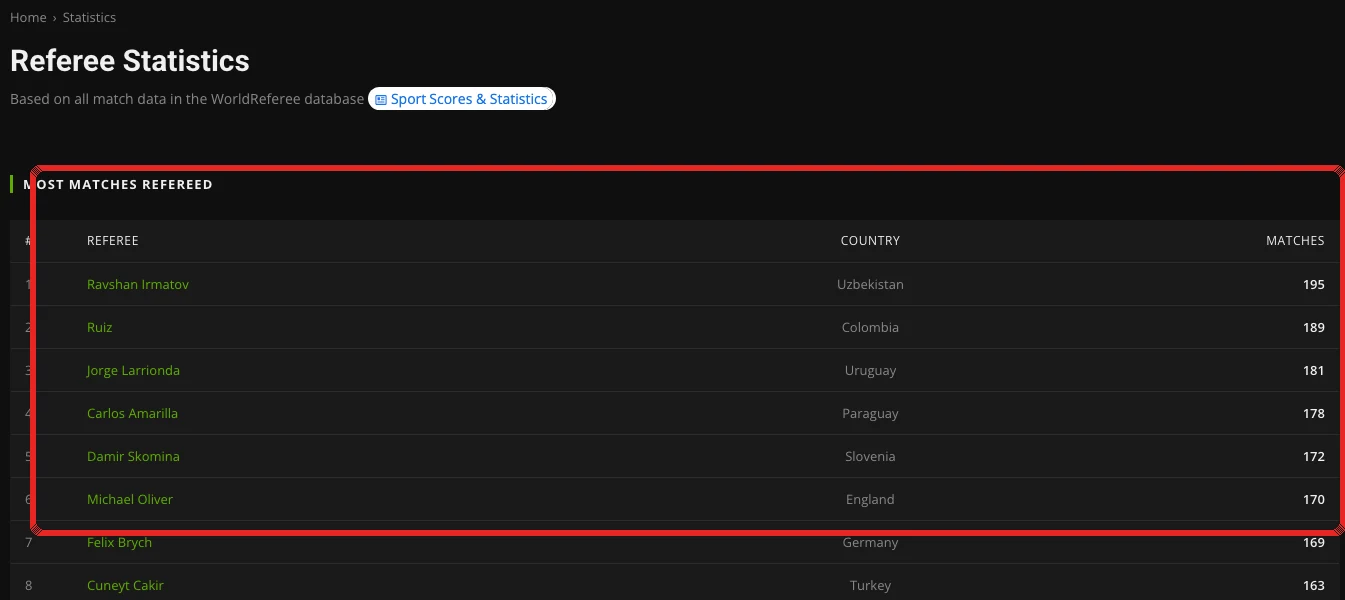
Task: Go to the Statistics breadcrumb
Action: [x=89, y=18]
